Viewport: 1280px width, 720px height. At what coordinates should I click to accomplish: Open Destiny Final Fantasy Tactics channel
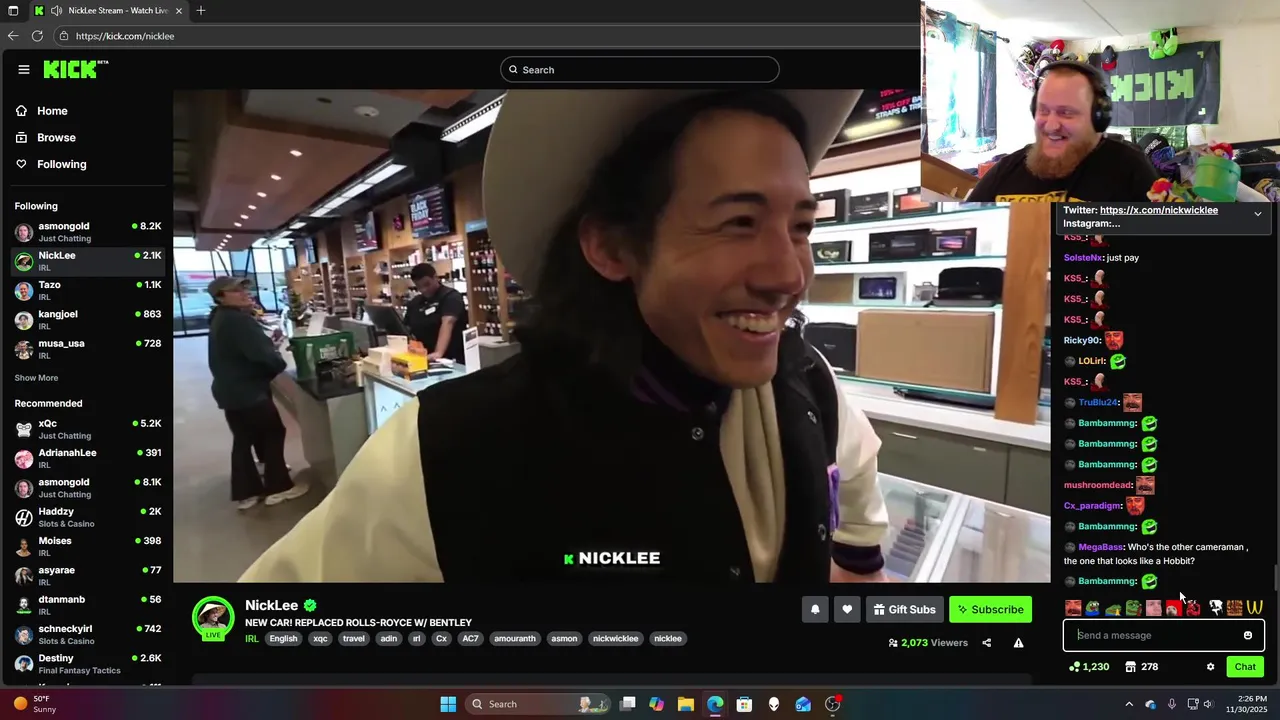(87, 663)
